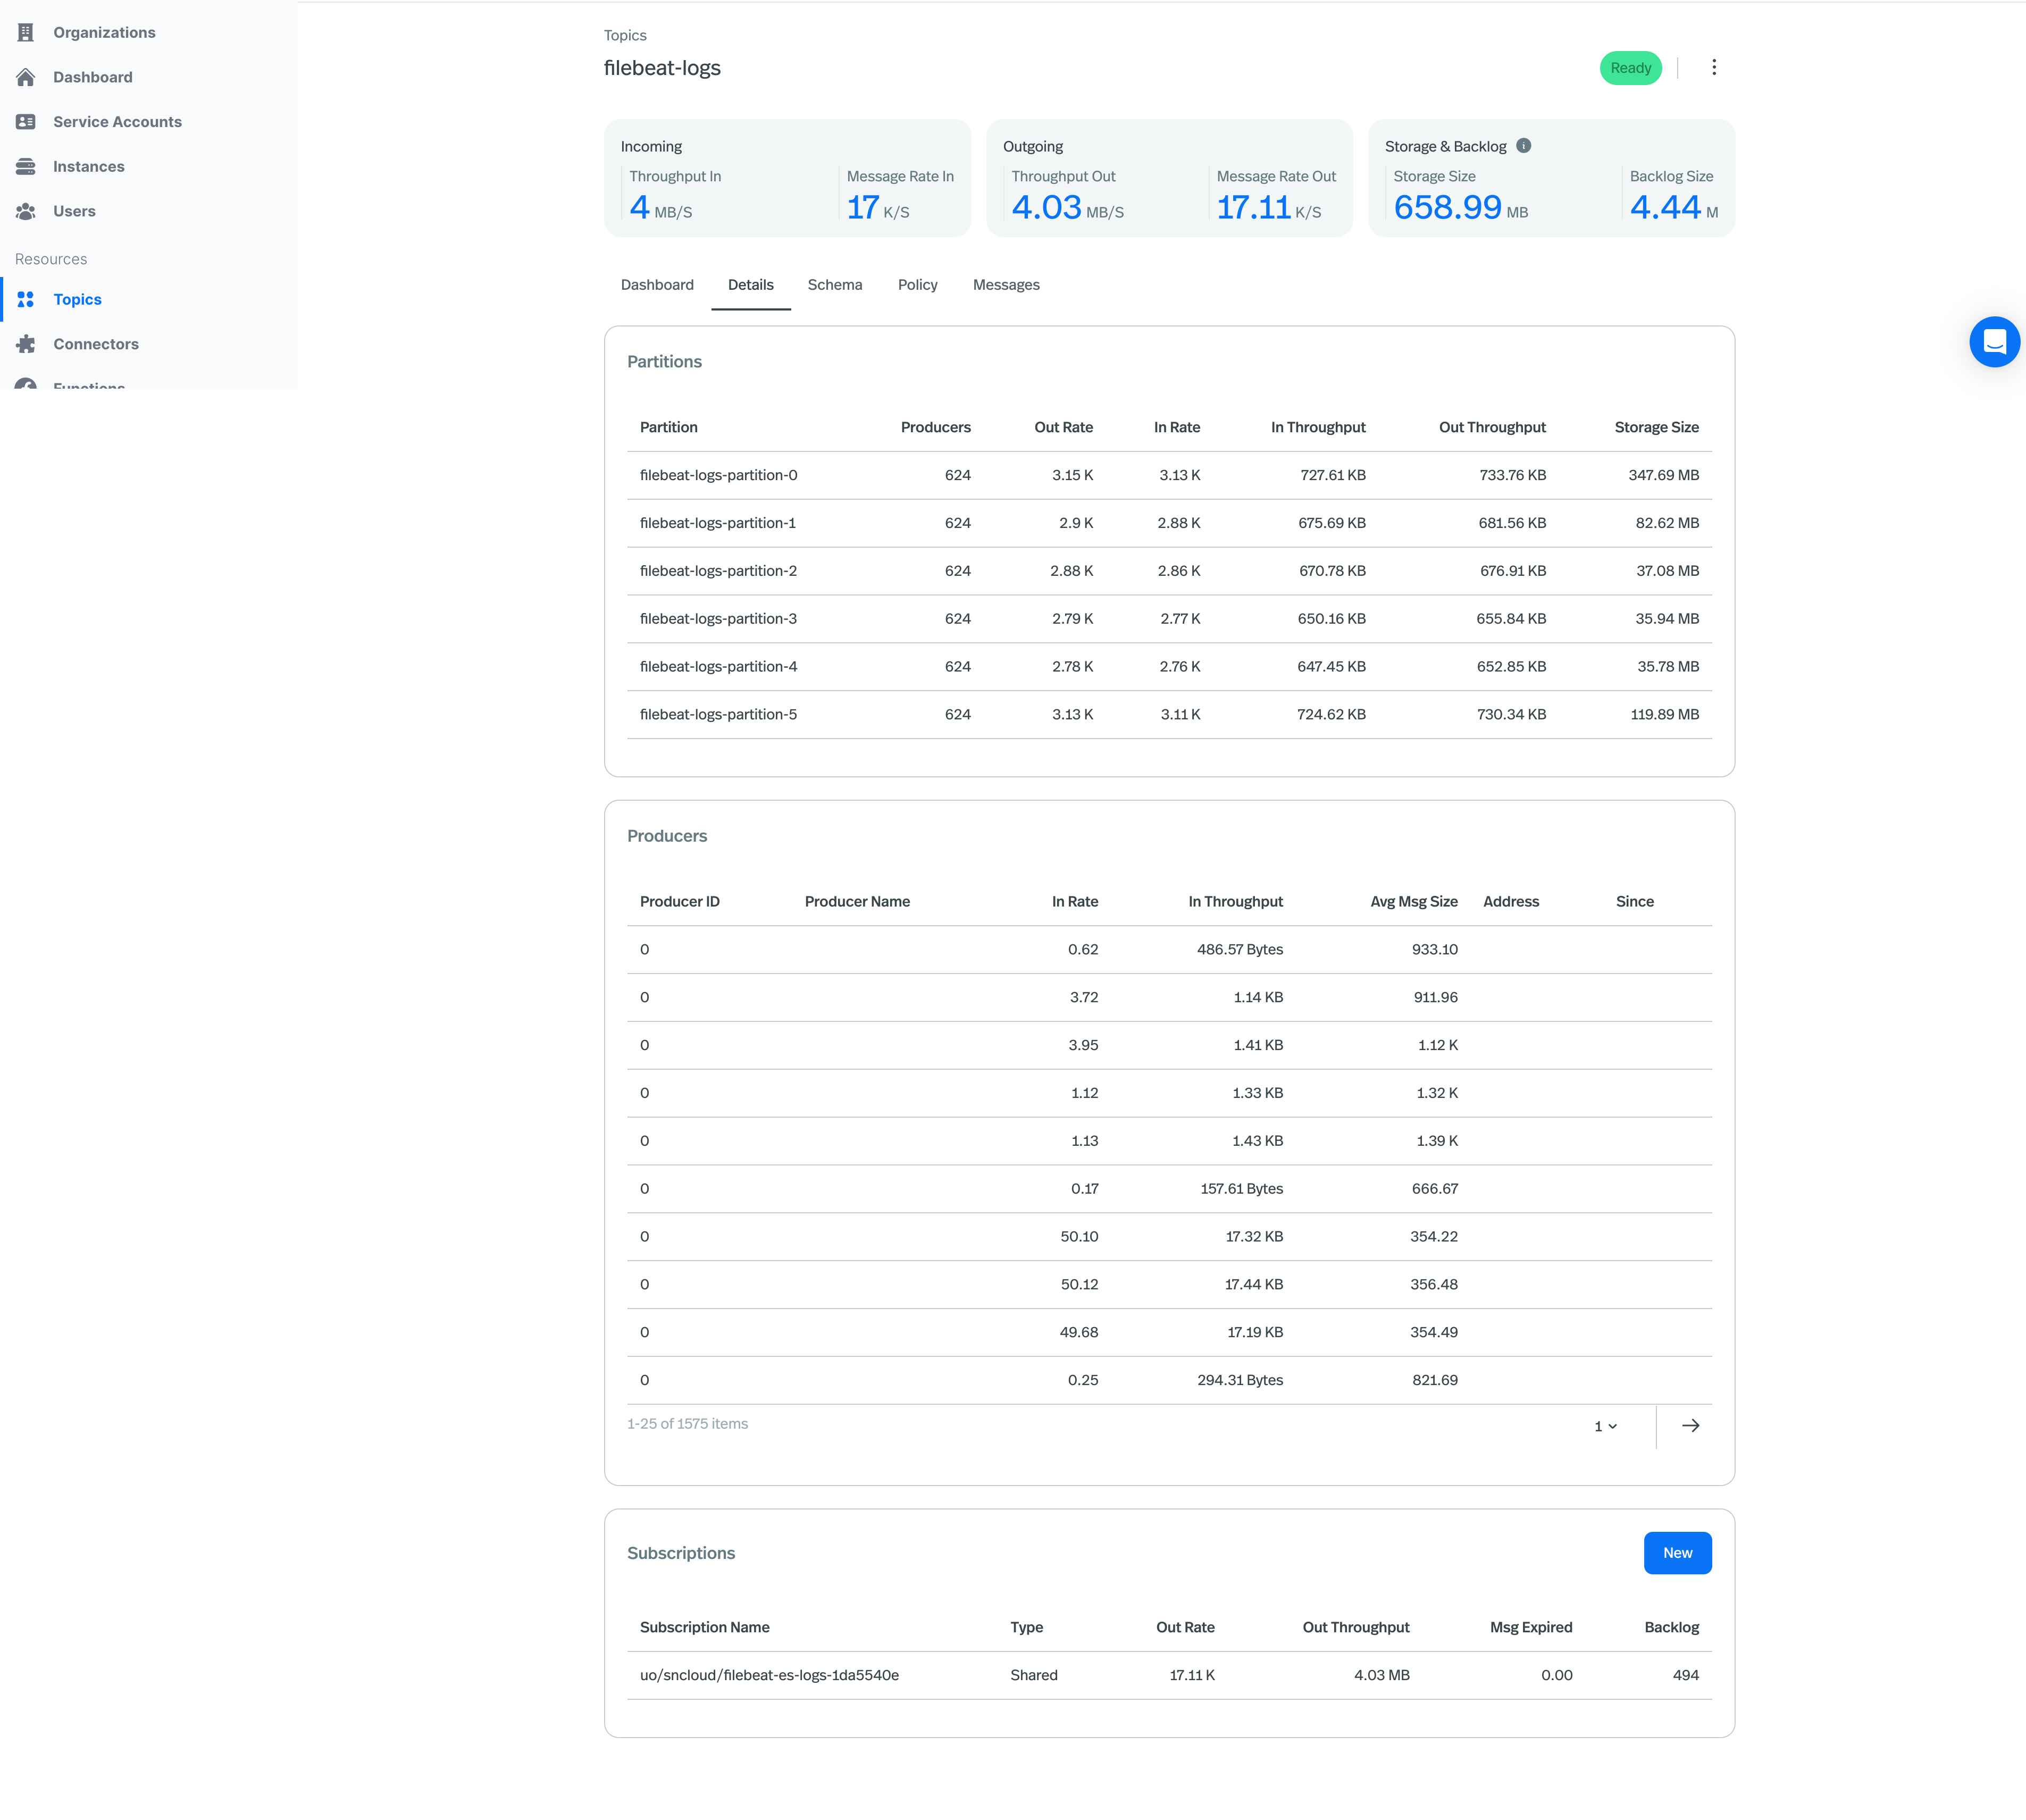The width and height of the screenshot is (2026, 1820).
Task: Click the Storage & Backlog info icon
Action: click(x=1523, y=146)
